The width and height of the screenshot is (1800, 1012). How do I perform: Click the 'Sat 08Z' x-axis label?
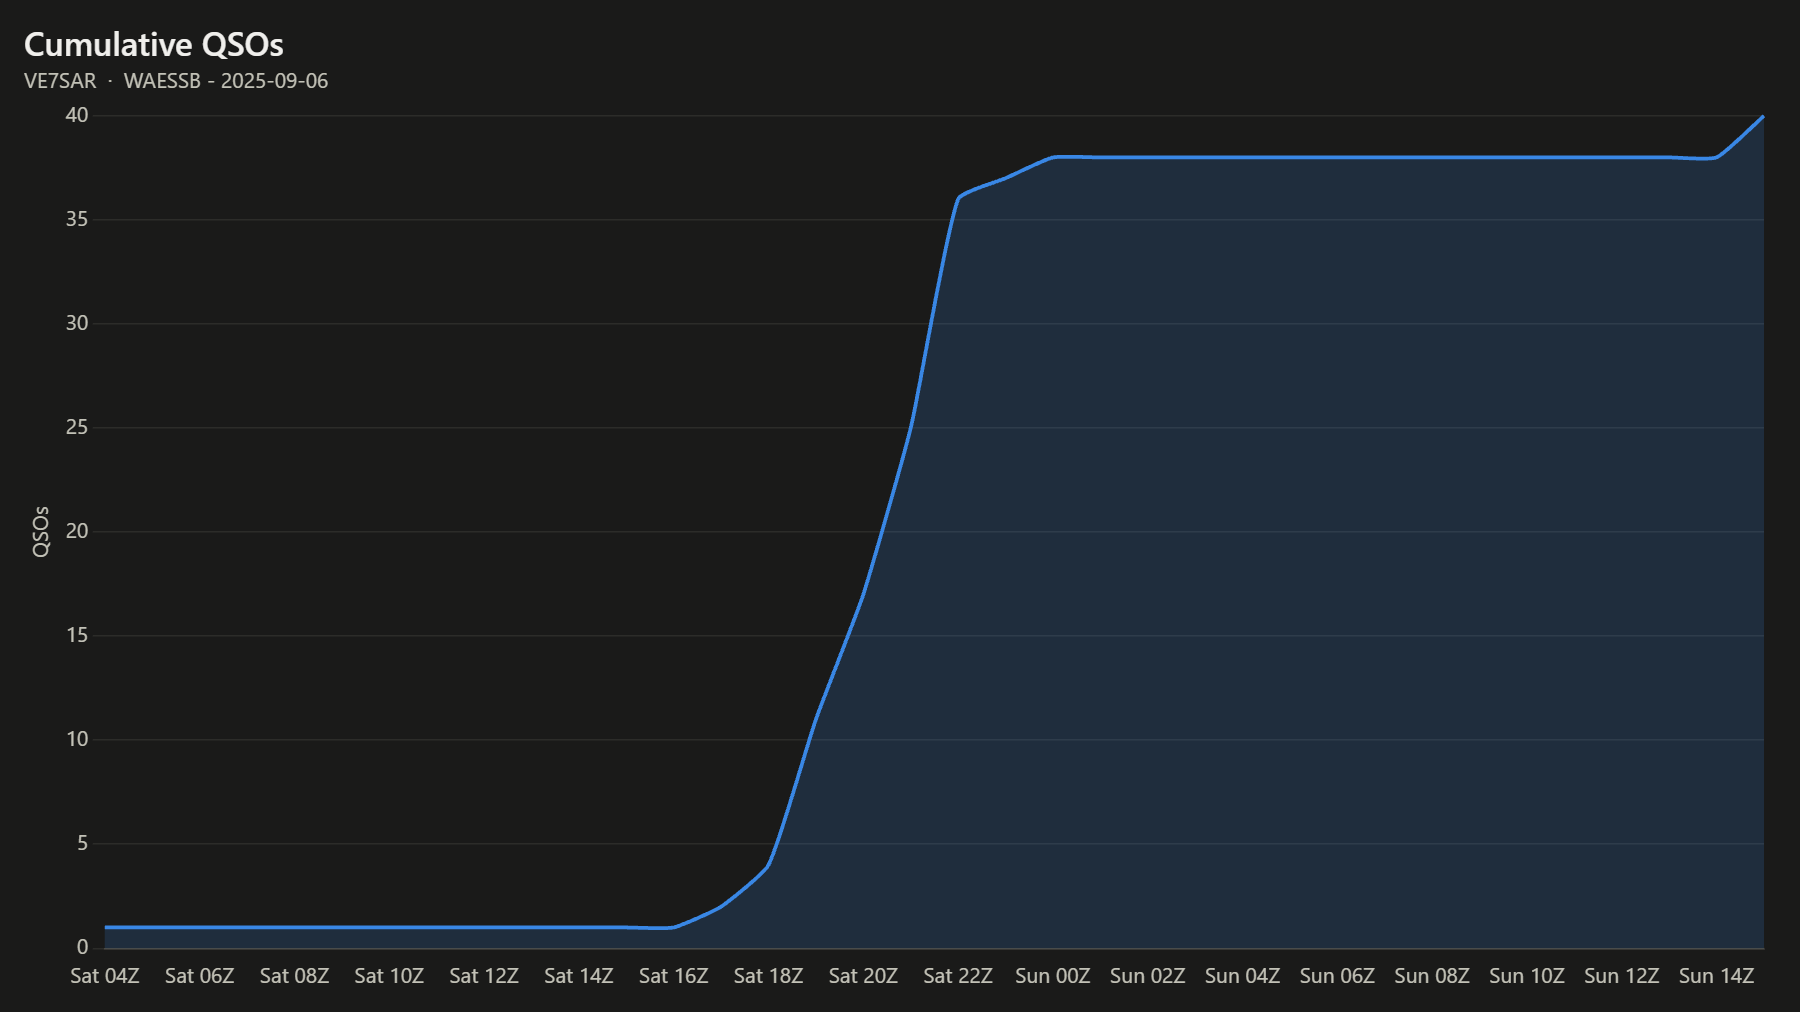(x=294, y=976)
